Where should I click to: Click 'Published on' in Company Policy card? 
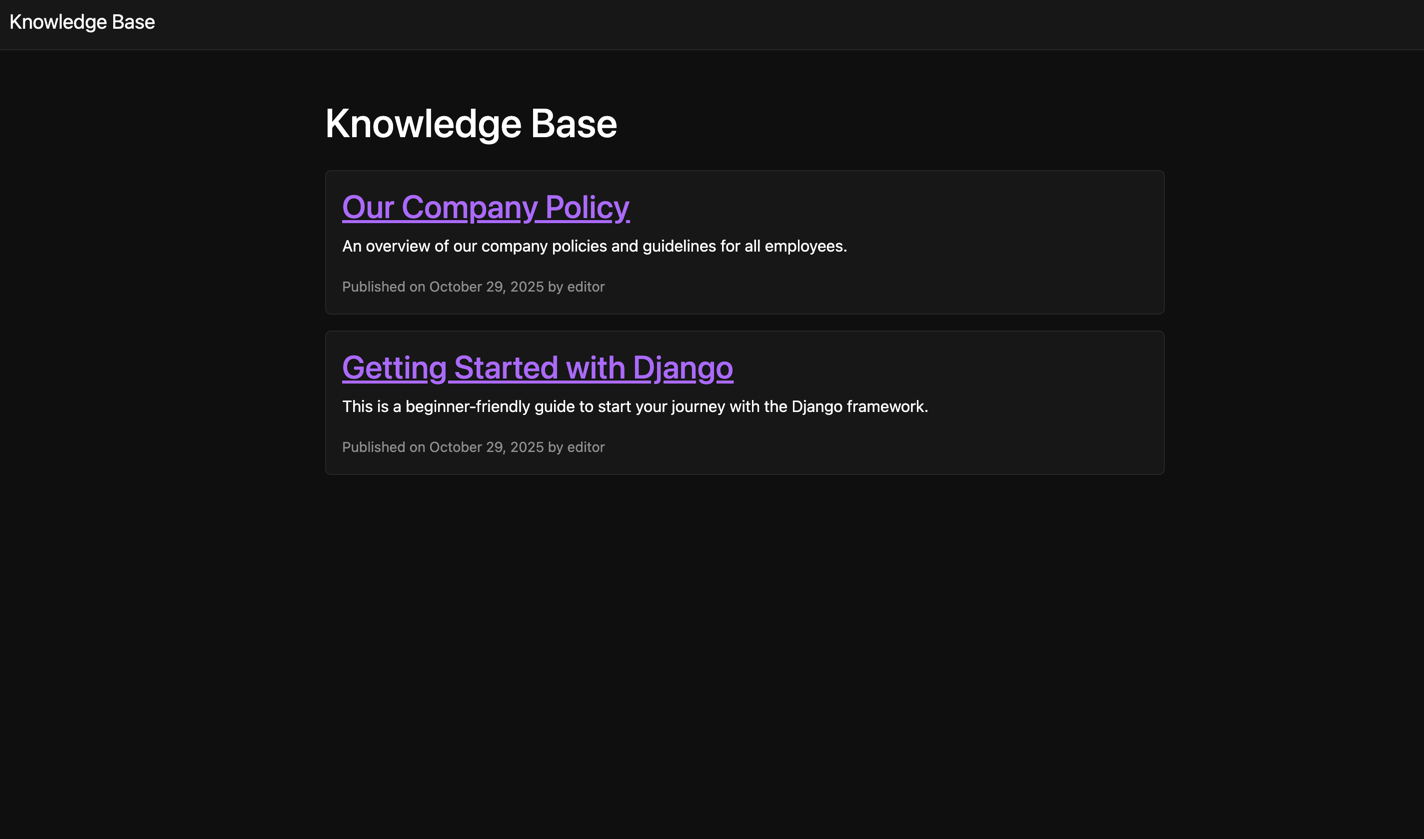click(383, 287)
